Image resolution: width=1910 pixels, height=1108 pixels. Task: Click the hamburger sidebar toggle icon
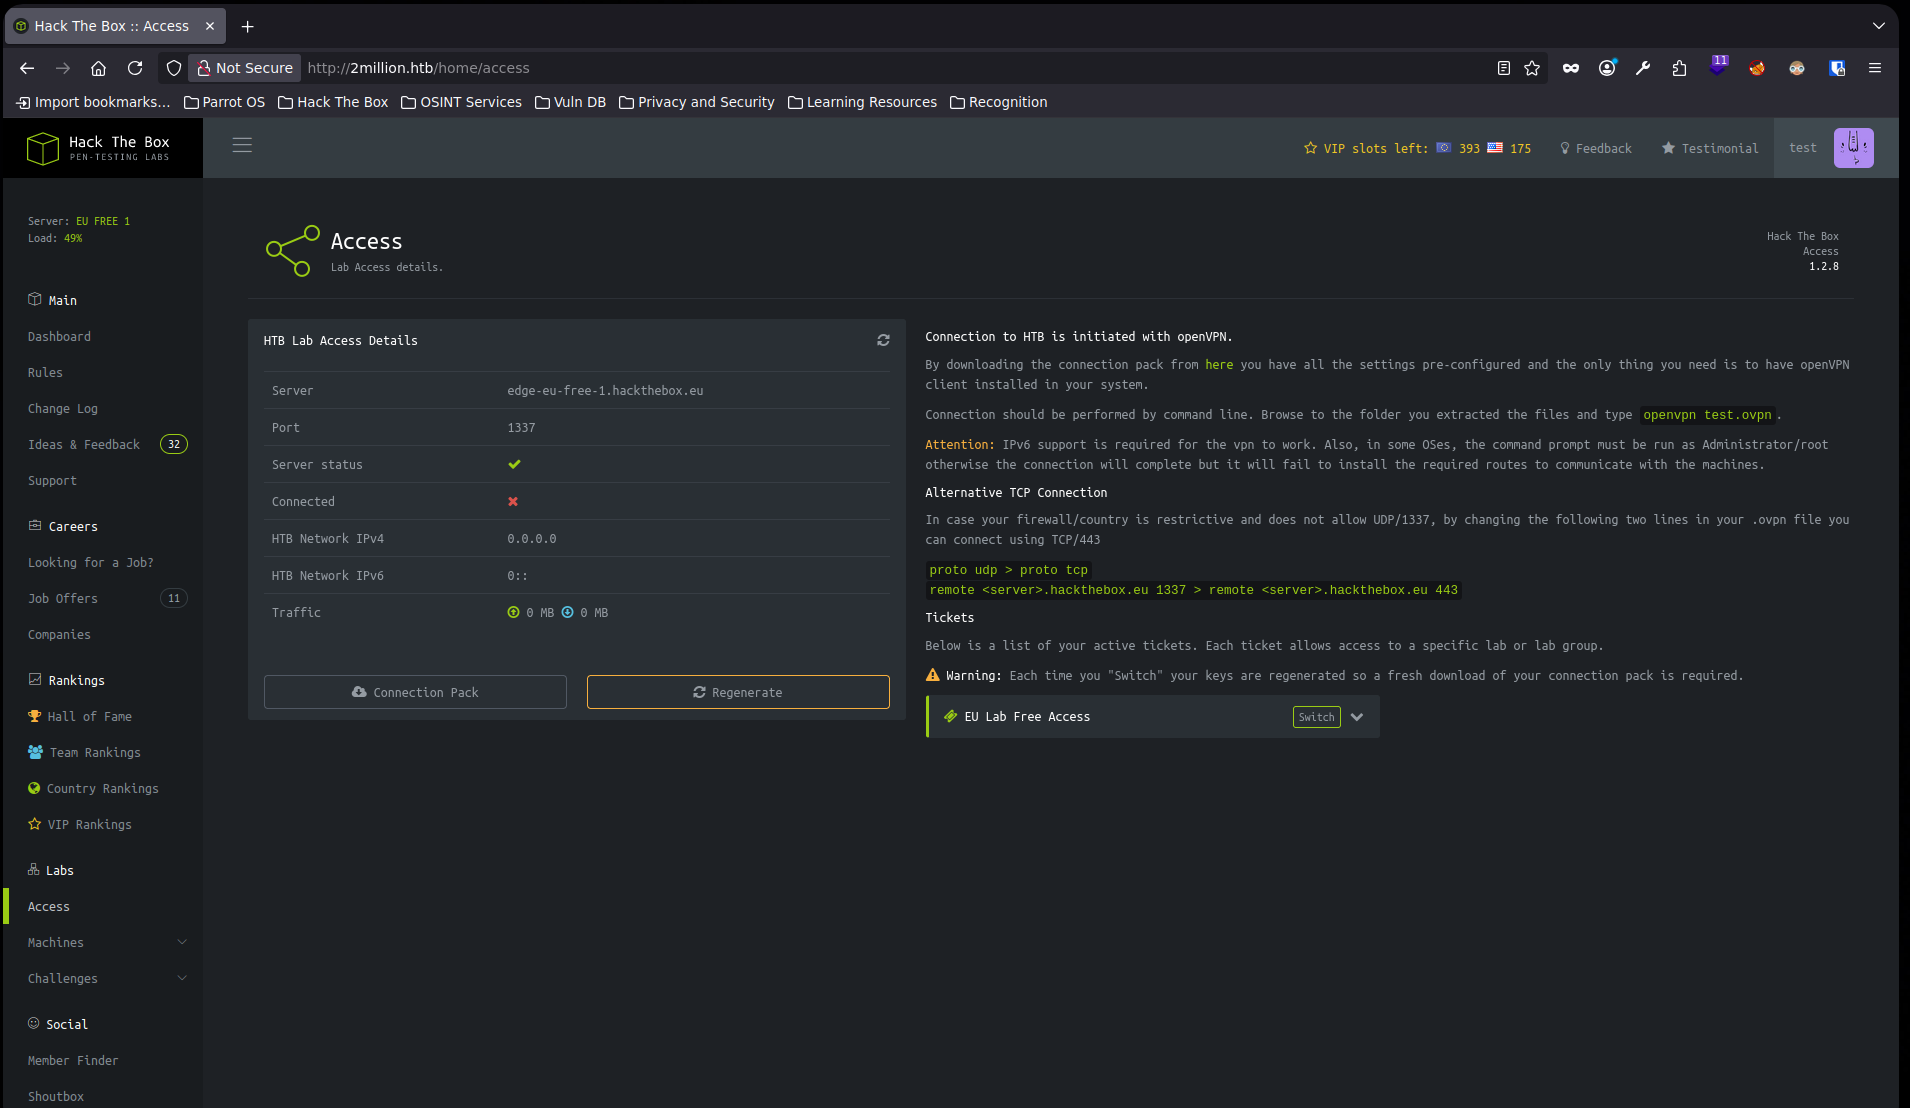(x=242, y=145)
